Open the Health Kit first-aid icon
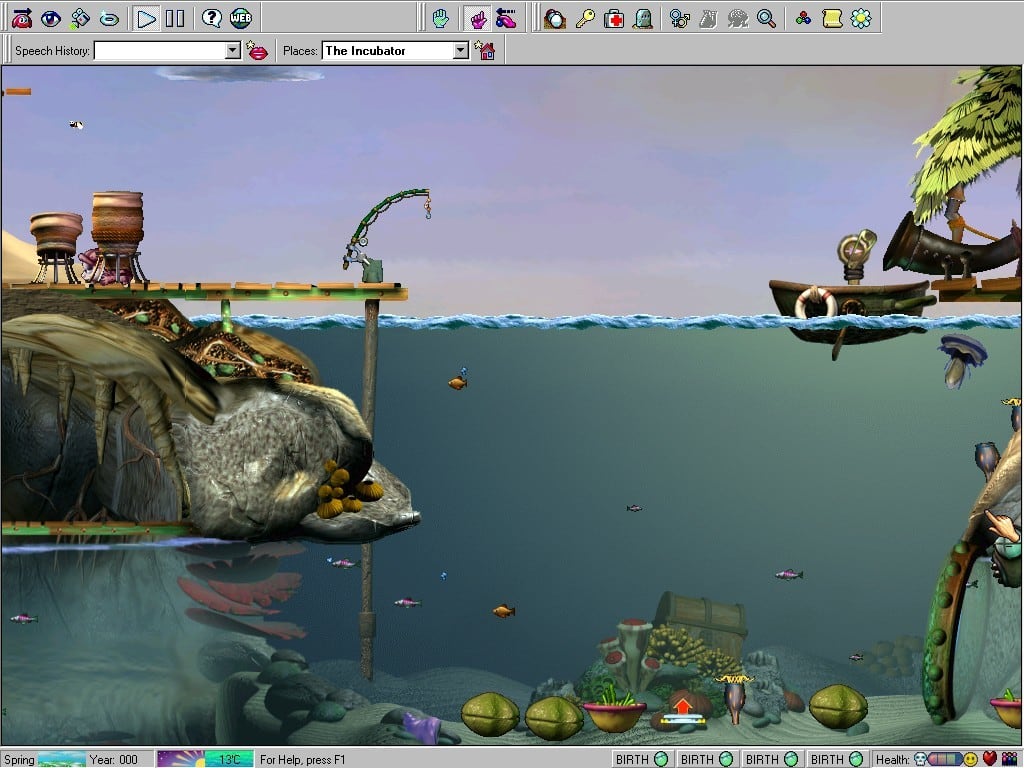Viewport: 1024px width, 768px height. point(614,18)
